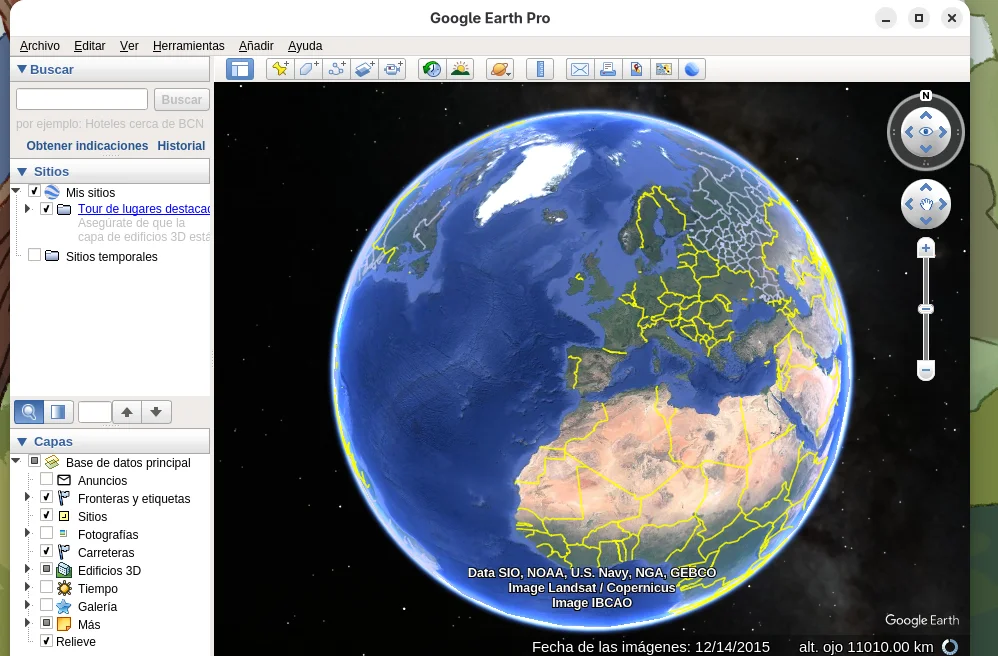The image size is (998, 656).
Task: Move selected item down with arrow button
Action: (156, 412)
